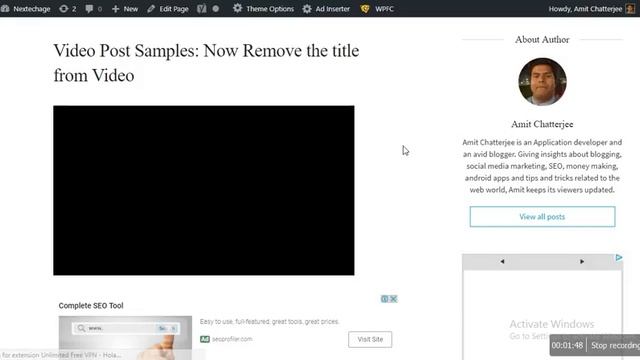Screen dimensions: 640x360
Task: Click the ad description text line
Action: (269, 322)
